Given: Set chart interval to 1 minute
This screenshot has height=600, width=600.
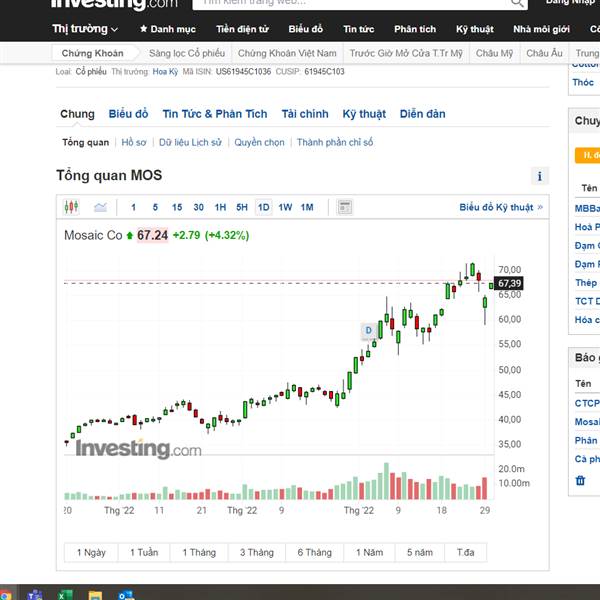Looking at the screenshot, I should click(x=133, y=207).
